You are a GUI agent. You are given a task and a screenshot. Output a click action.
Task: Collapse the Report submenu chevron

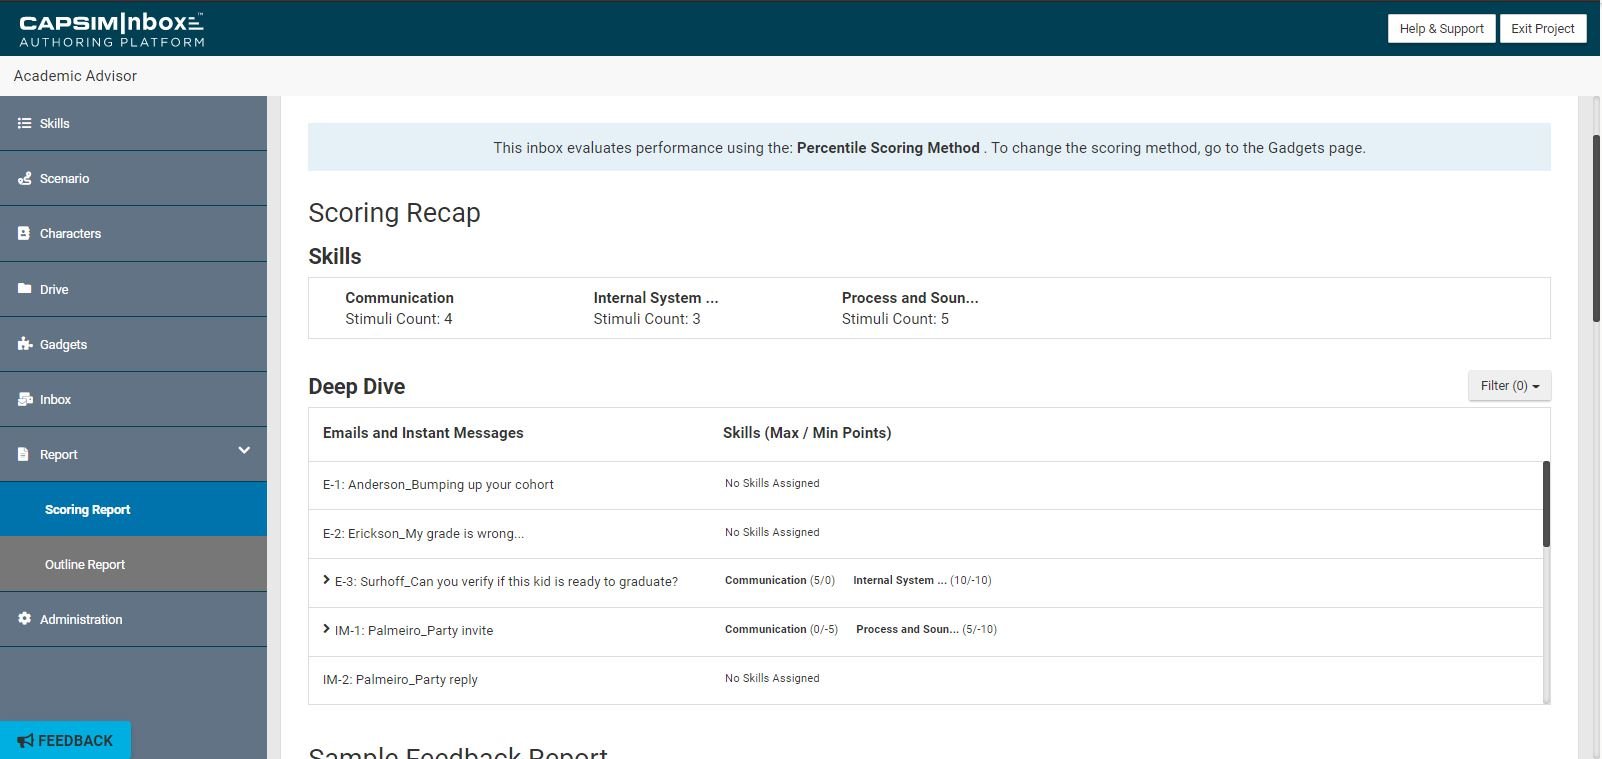point(244,451)
